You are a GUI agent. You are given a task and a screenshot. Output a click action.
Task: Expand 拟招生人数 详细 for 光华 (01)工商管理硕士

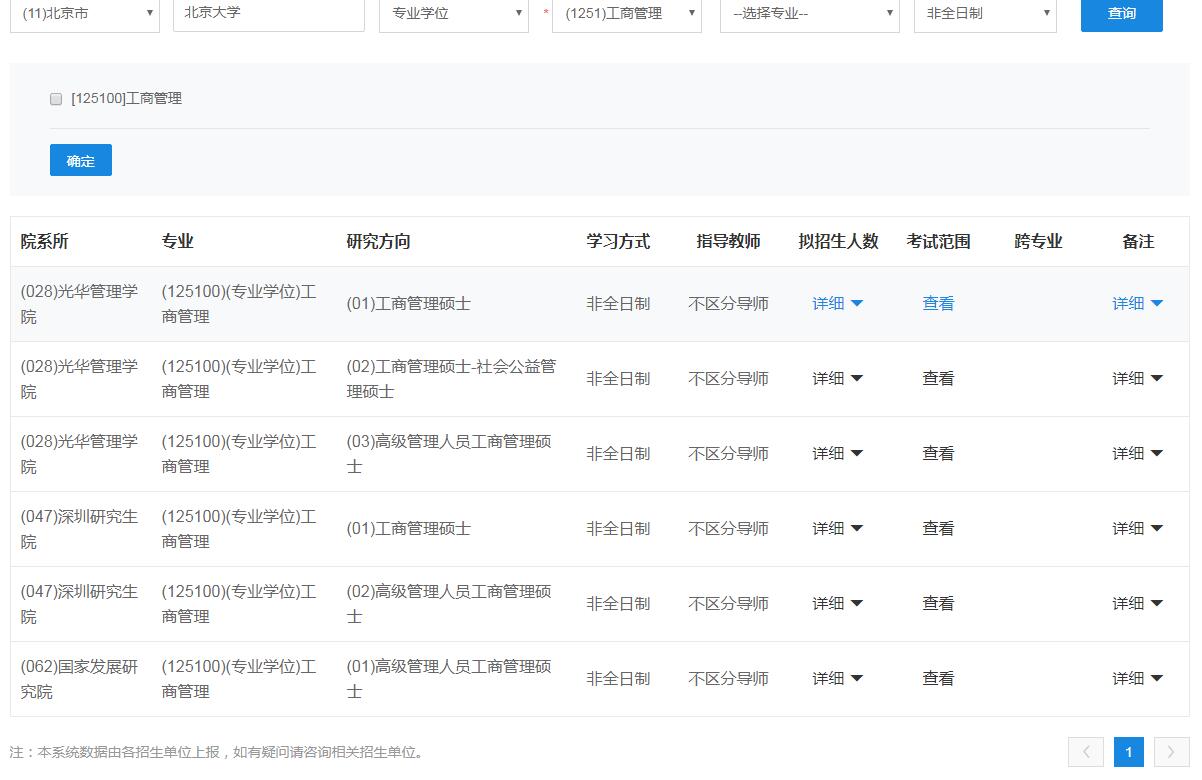[837, 304]
